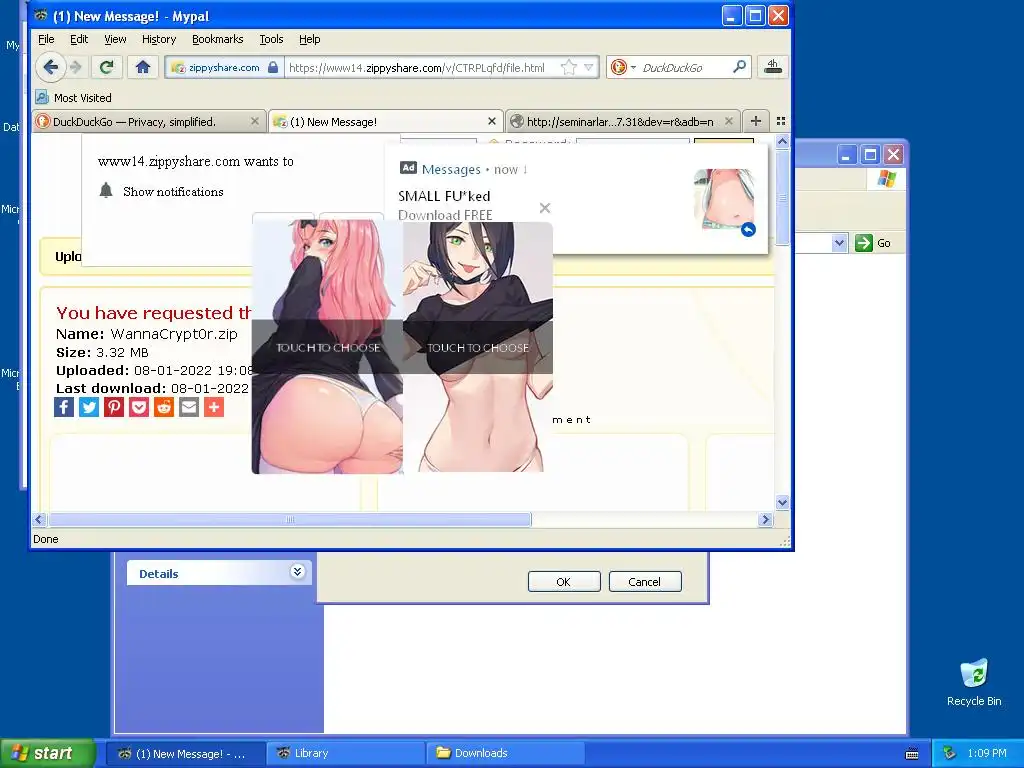Go back with the browser Back arrow
The width and height of the screenshot is (1024, 768).
[50, 67]
